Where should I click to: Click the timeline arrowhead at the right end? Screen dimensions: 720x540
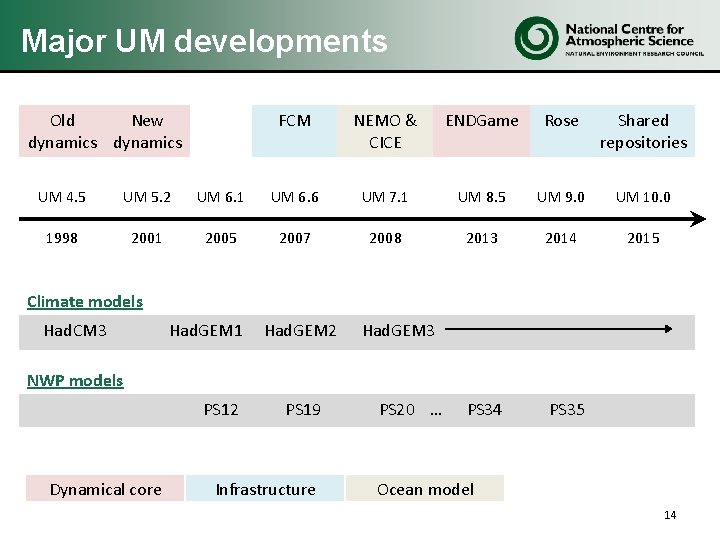point(698,219)
